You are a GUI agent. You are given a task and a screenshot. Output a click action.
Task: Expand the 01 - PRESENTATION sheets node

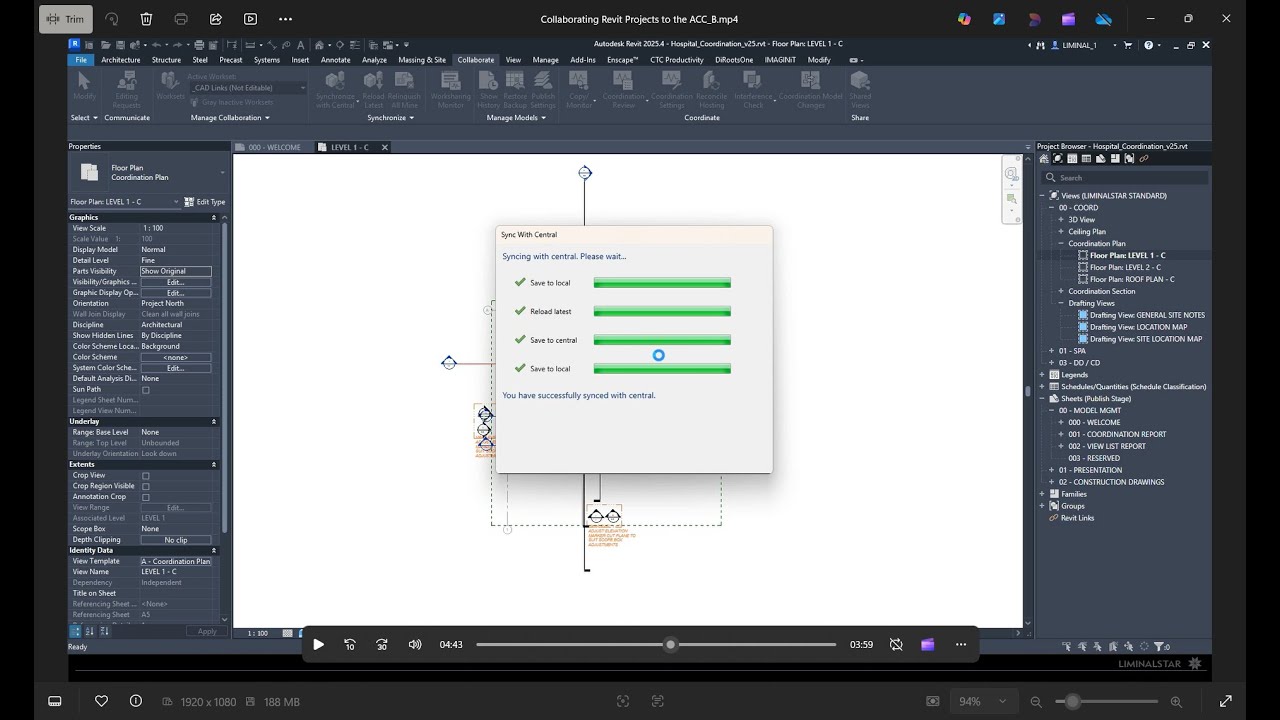[x=1052, y=470]
